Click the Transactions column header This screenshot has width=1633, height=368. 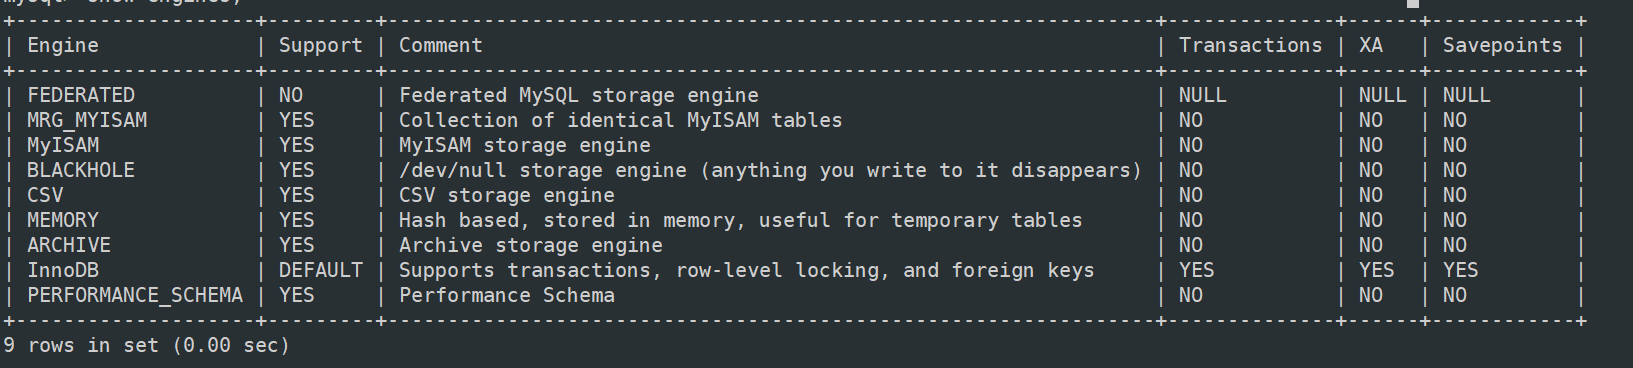coord(1250,45)
